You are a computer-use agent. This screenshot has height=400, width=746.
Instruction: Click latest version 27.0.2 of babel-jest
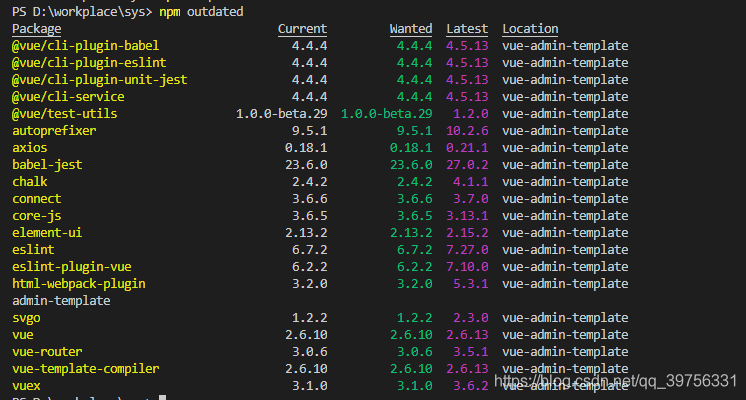(x=467, y=165)
